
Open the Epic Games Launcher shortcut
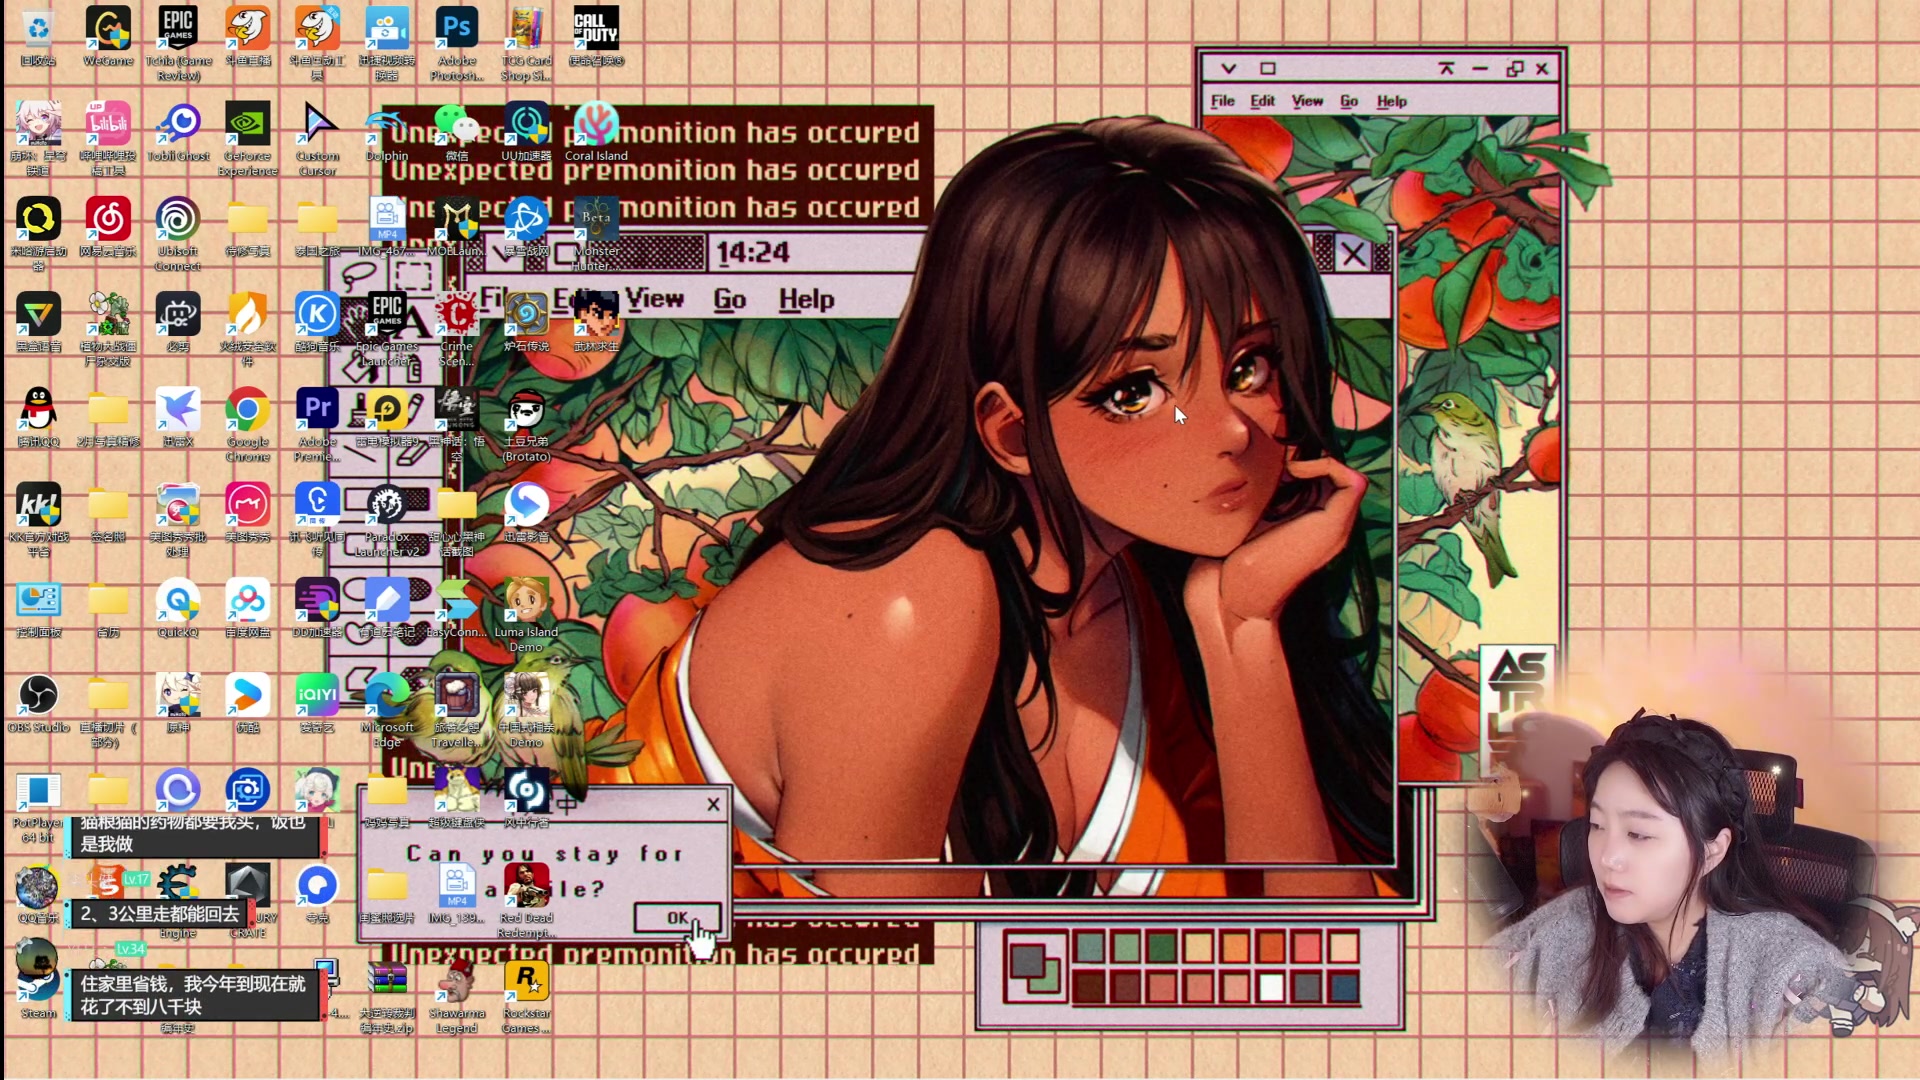(387, 328)
